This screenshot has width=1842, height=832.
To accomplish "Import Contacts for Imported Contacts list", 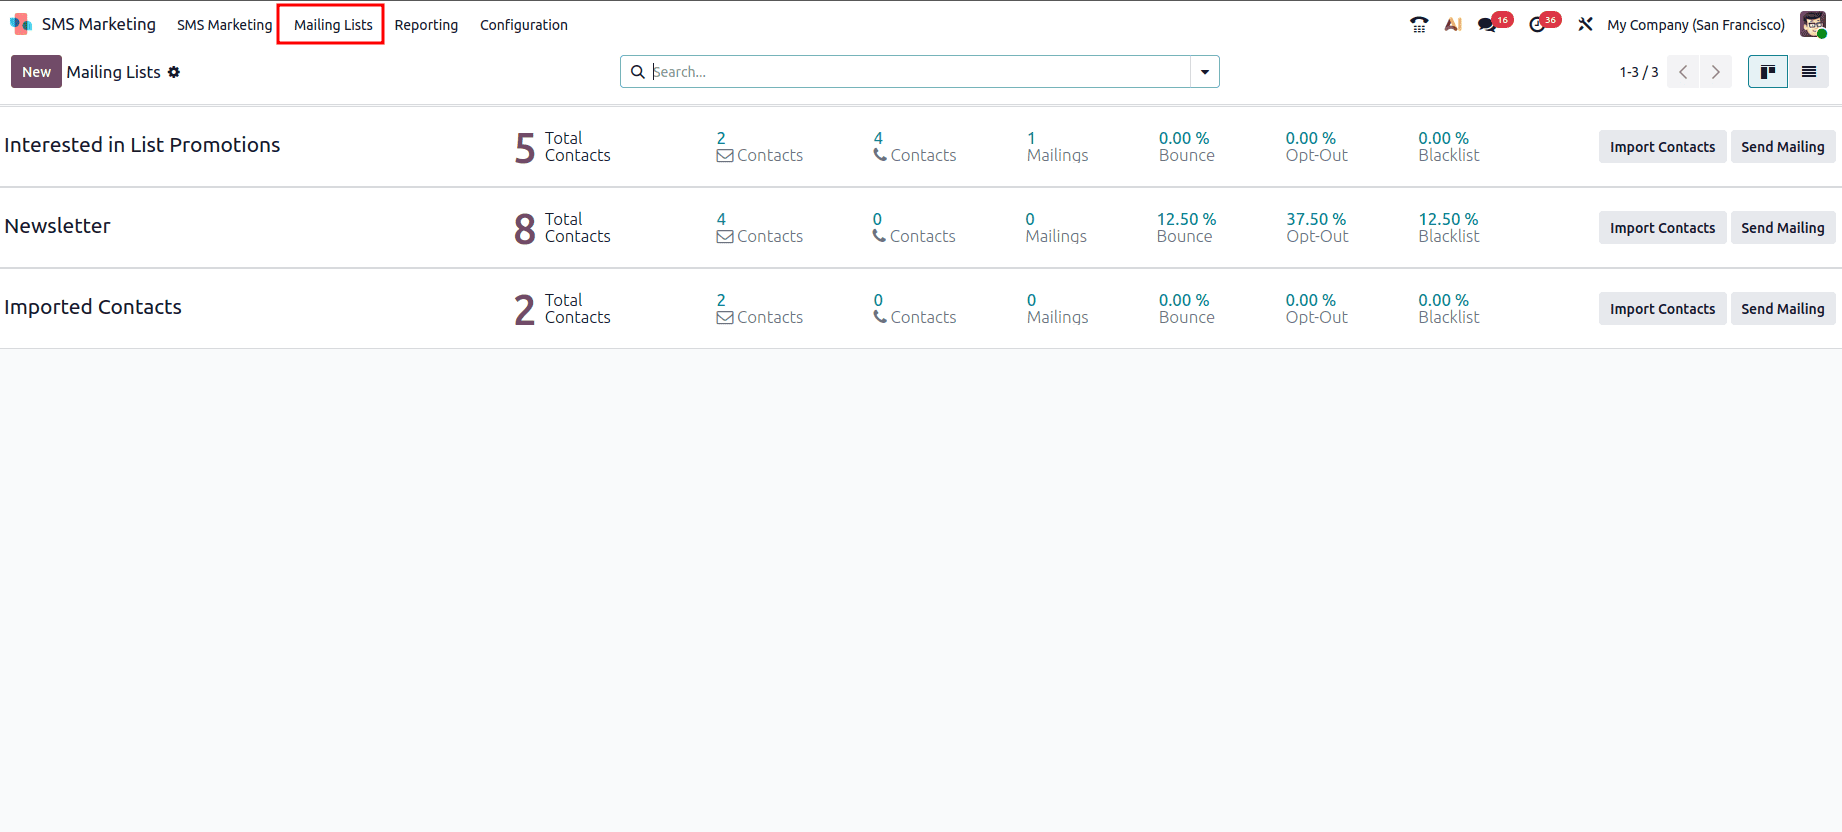I will [1662, 309].
